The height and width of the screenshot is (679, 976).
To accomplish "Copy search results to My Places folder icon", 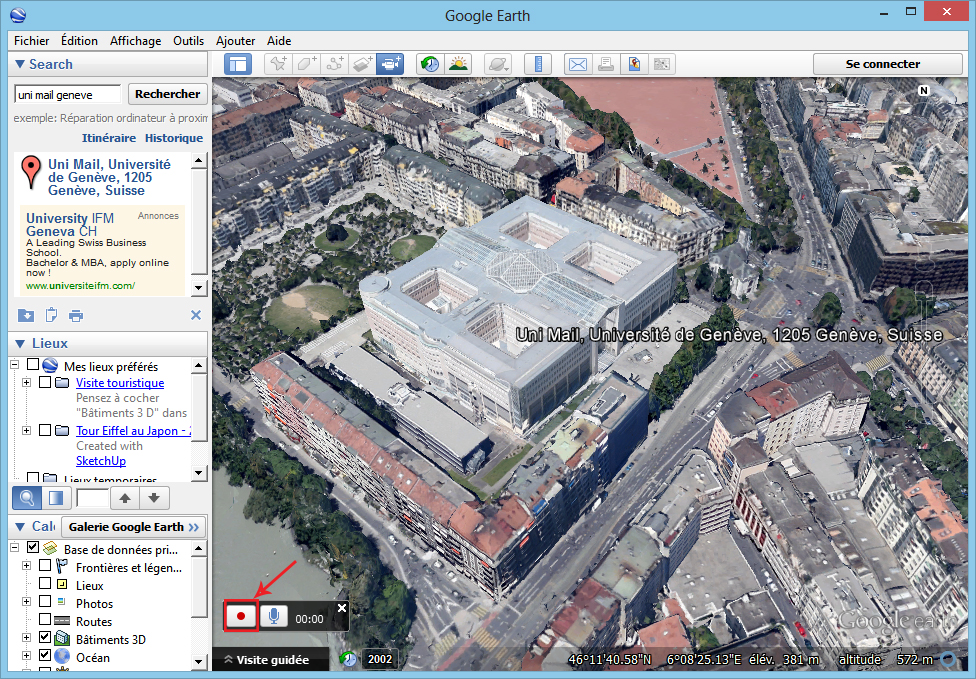I will click(x=26, y=316).
